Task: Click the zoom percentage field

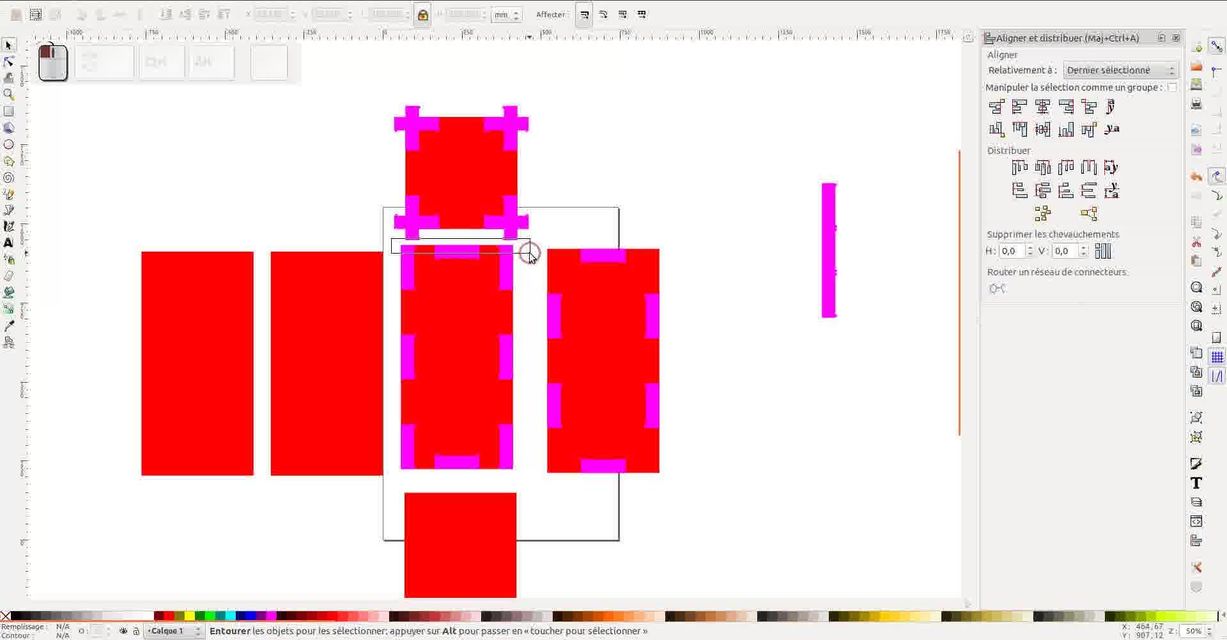Action: 1191,631
